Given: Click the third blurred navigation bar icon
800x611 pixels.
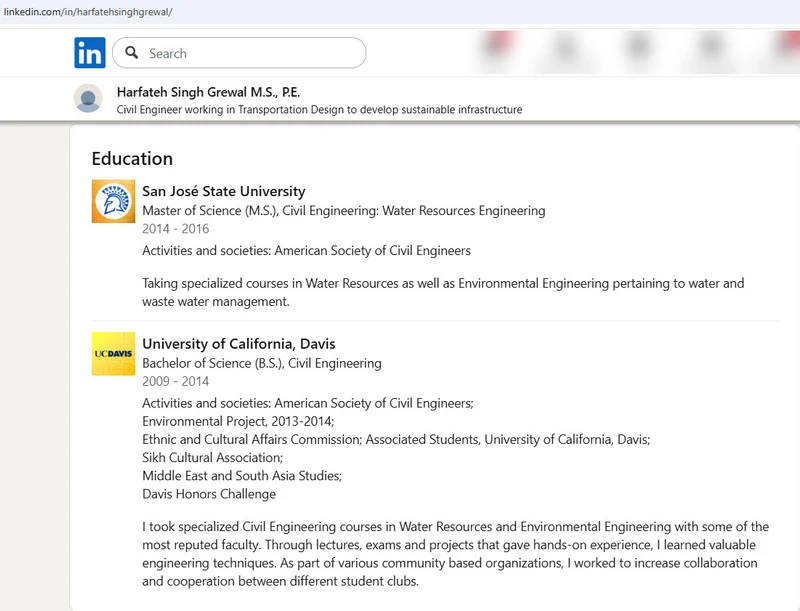Looking at the screenshot, I should tap(639, 50).
